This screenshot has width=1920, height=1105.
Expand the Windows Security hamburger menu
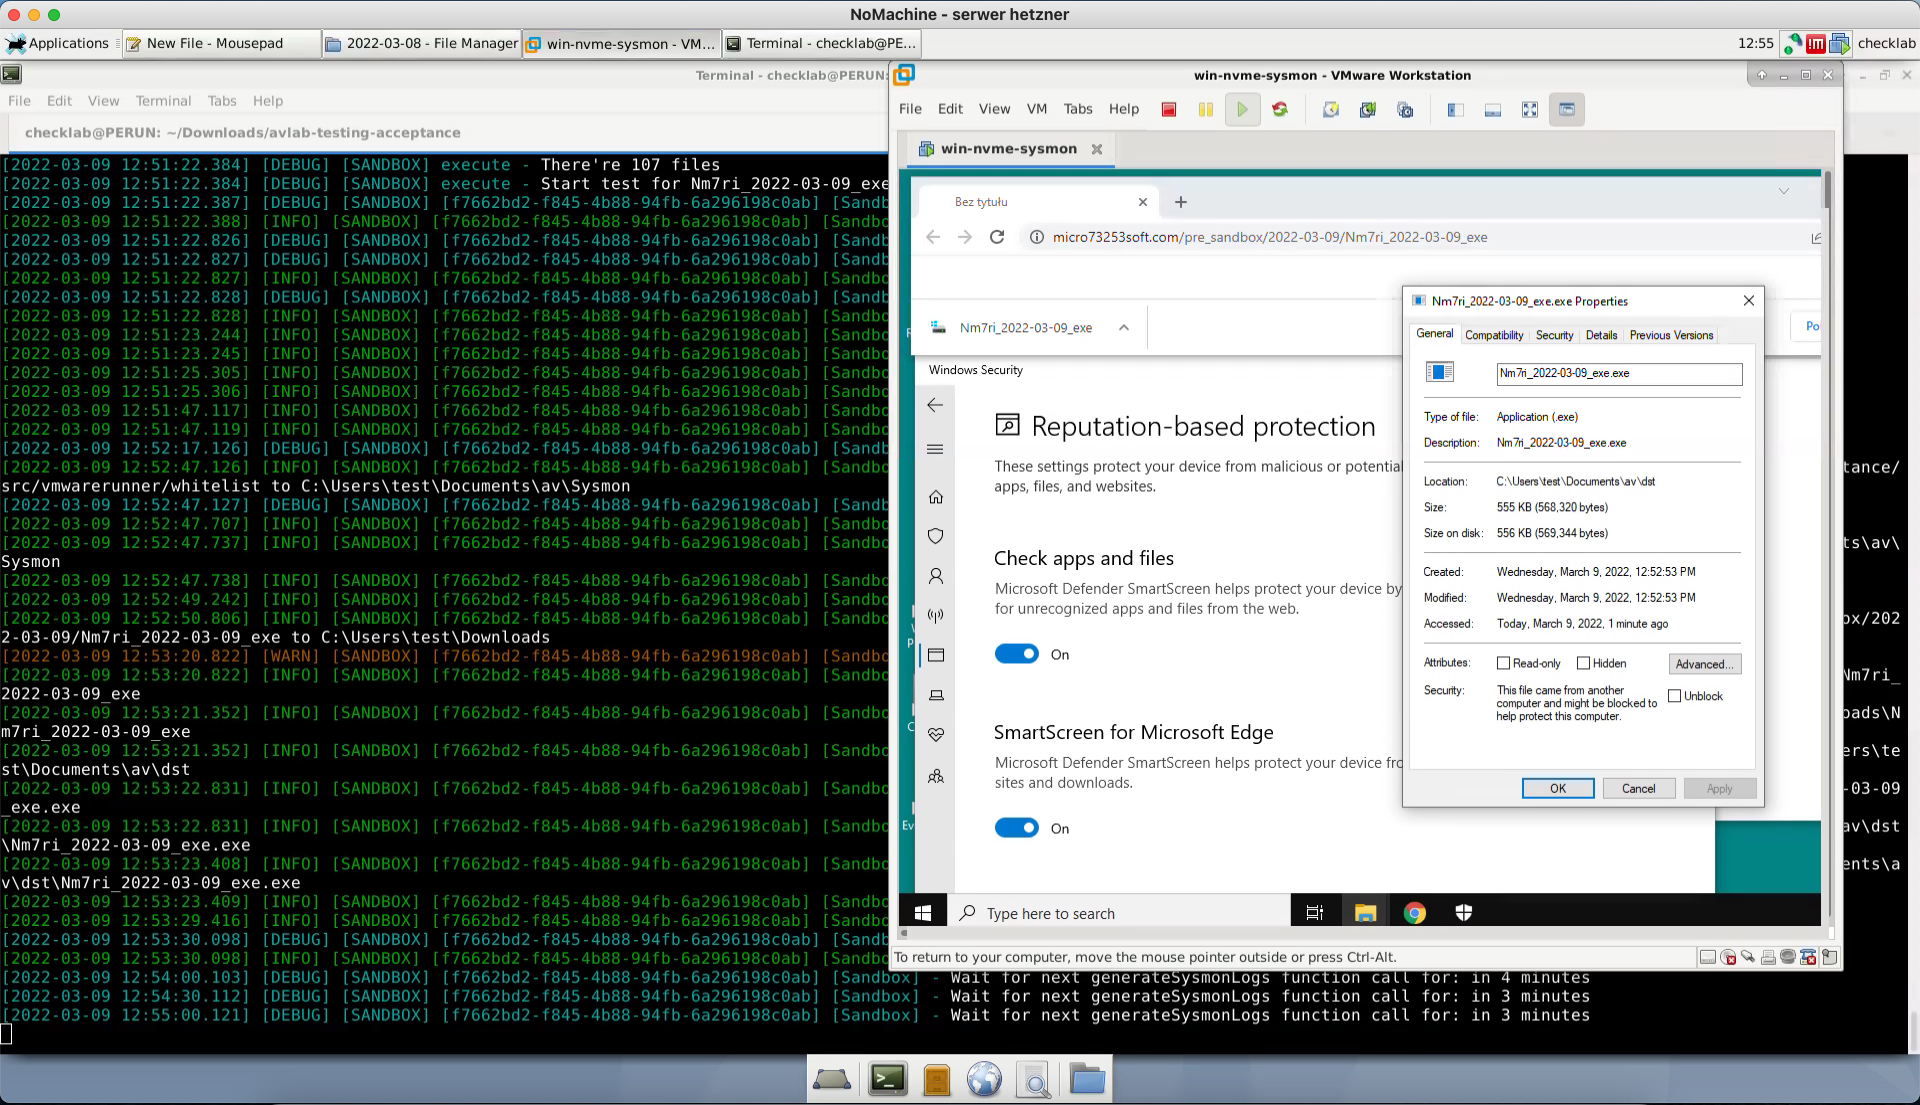[x=935, y=449]
